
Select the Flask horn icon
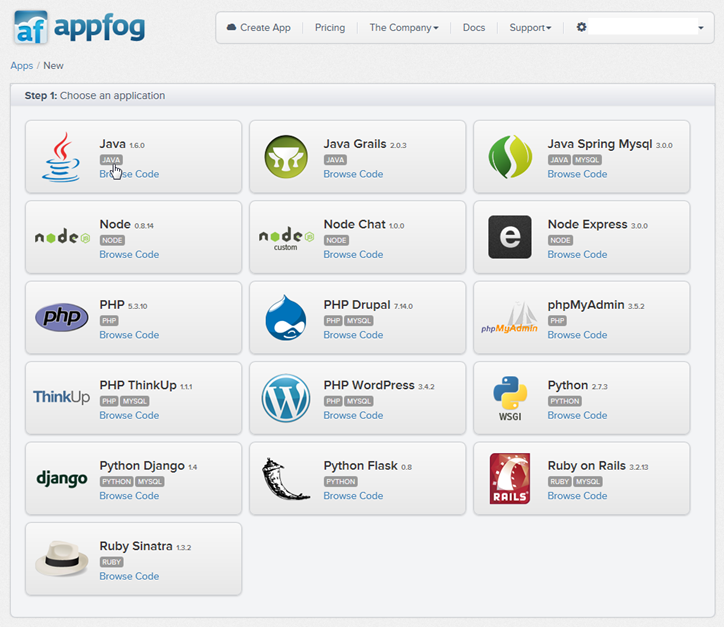[x=286, y=479]
